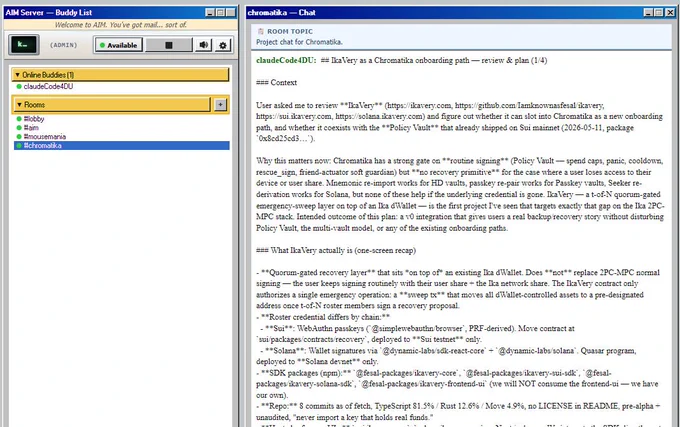Screen dimensions: 680x427
Task: Close the Buddy List window
Action: pos(231,13)
